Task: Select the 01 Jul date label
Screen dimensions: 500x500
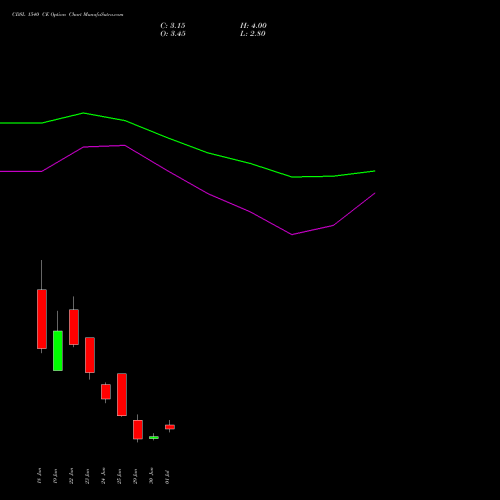Action: (x=167, y=477)
